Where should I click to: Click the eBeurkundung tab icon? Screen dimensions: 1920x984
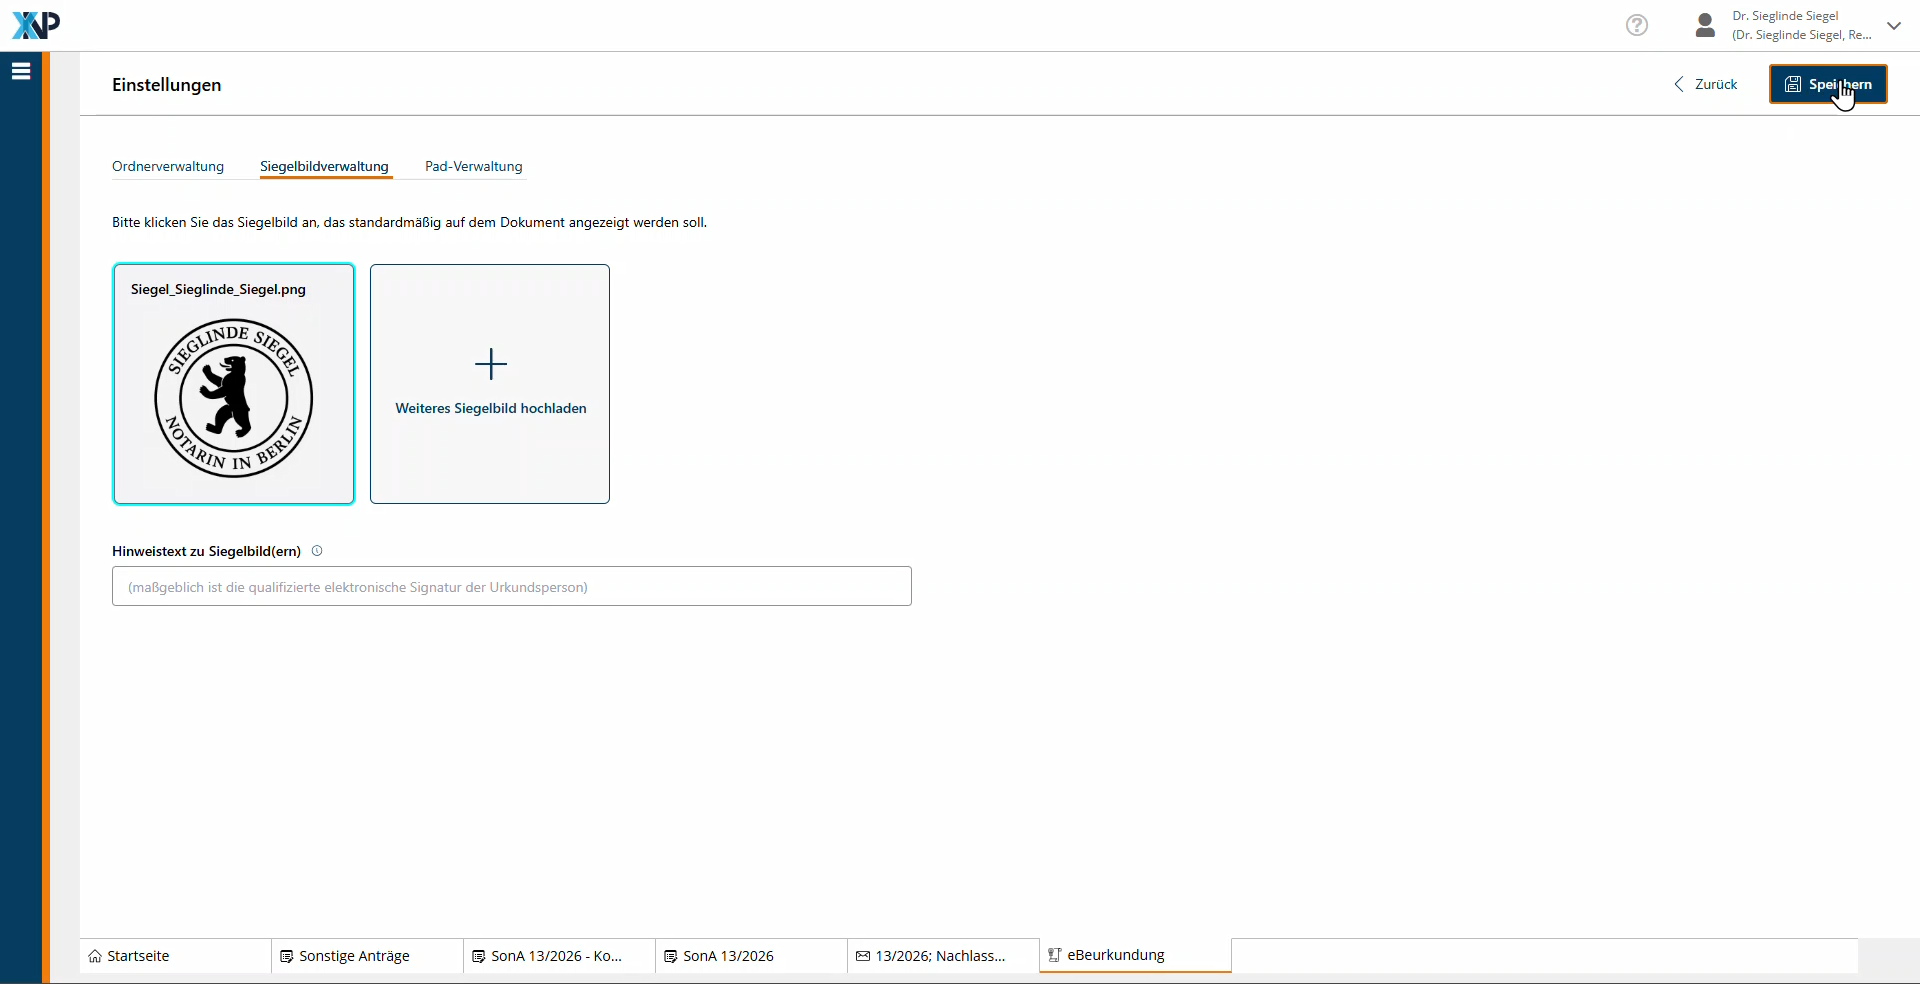[1054, 955]
